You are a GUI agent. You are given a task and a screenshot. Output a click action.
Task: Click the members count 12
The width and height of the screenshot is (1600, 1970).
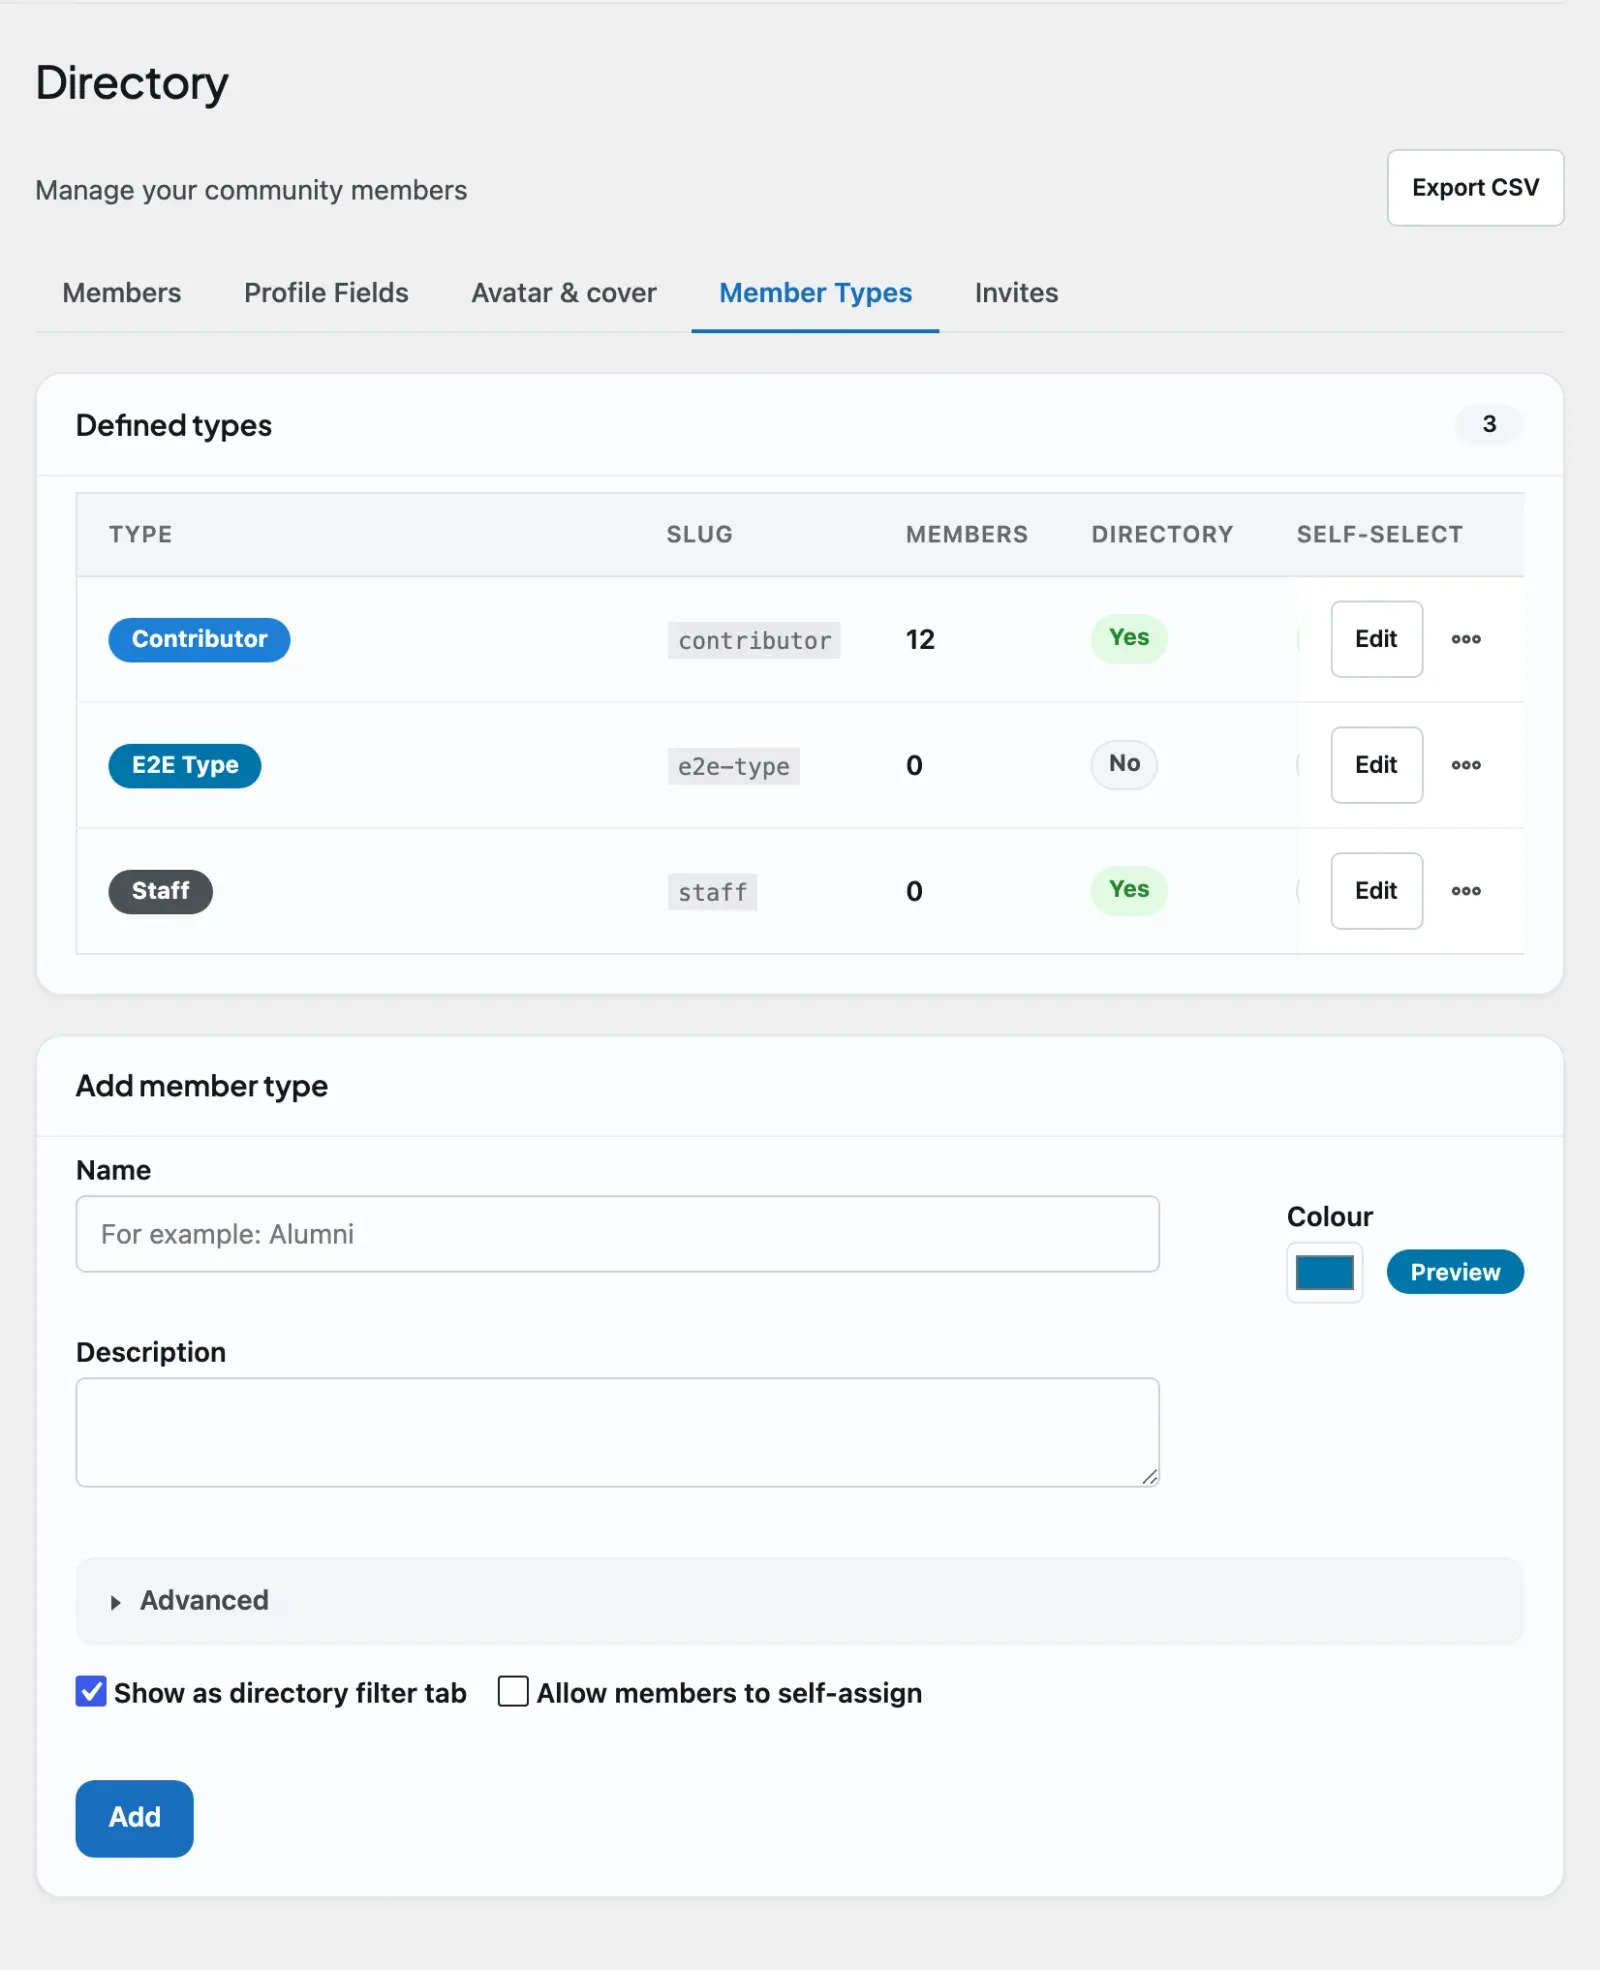[x=920, y=640]
